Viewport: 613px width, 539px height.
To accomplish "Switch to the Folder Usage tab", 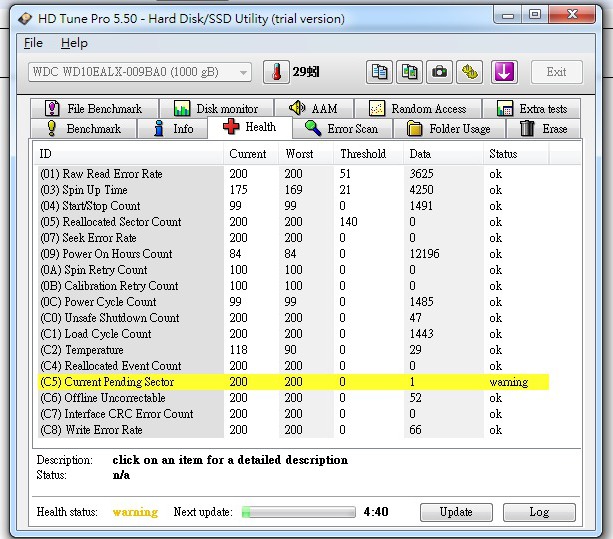I will 449,129.
